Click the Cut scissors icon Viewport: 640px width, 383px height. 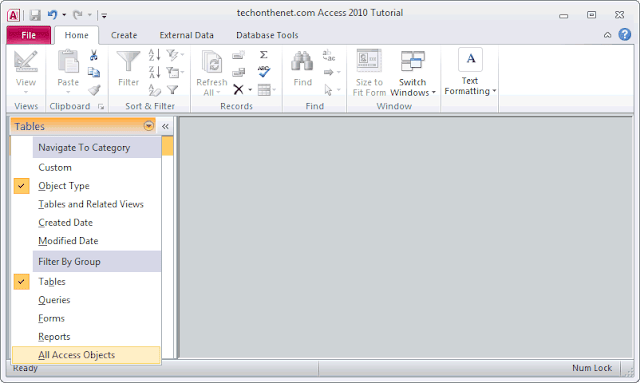pos(94,55)
